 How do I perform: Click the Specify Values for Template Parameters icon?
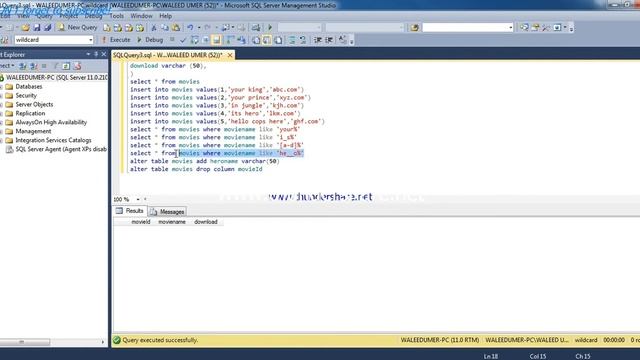click(342, 40)
